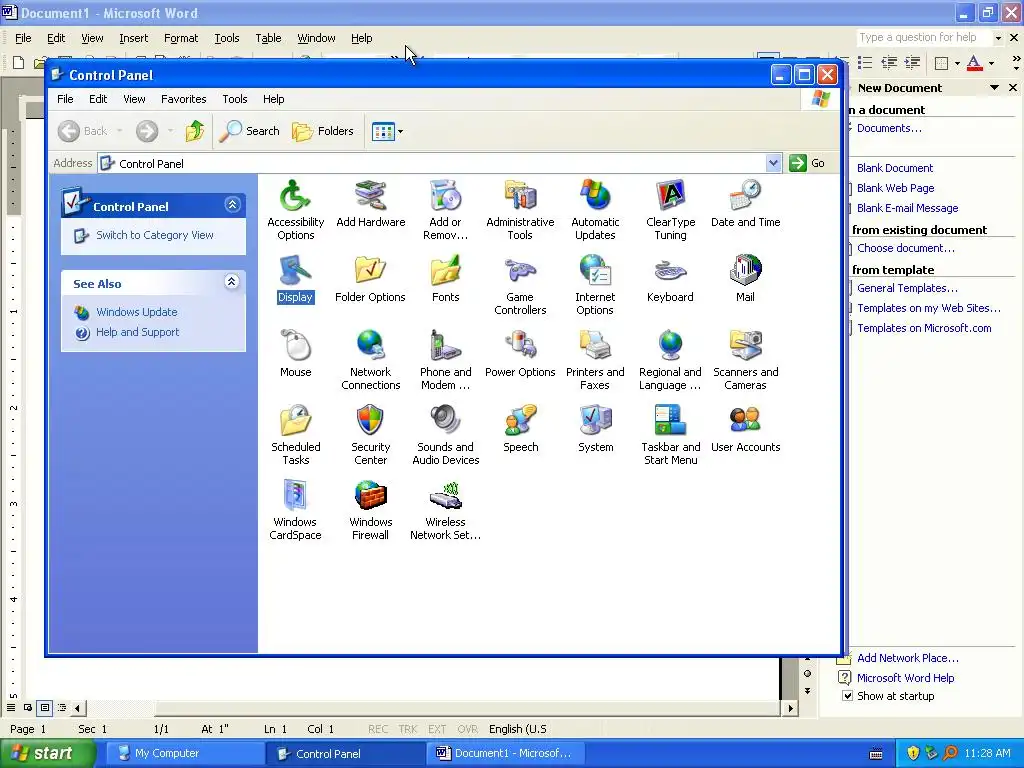The height and width of the screenshot is (768, 1024).
Task: Click the Control Panel address field
Action: pyautogui.click(x=432, y=163)
